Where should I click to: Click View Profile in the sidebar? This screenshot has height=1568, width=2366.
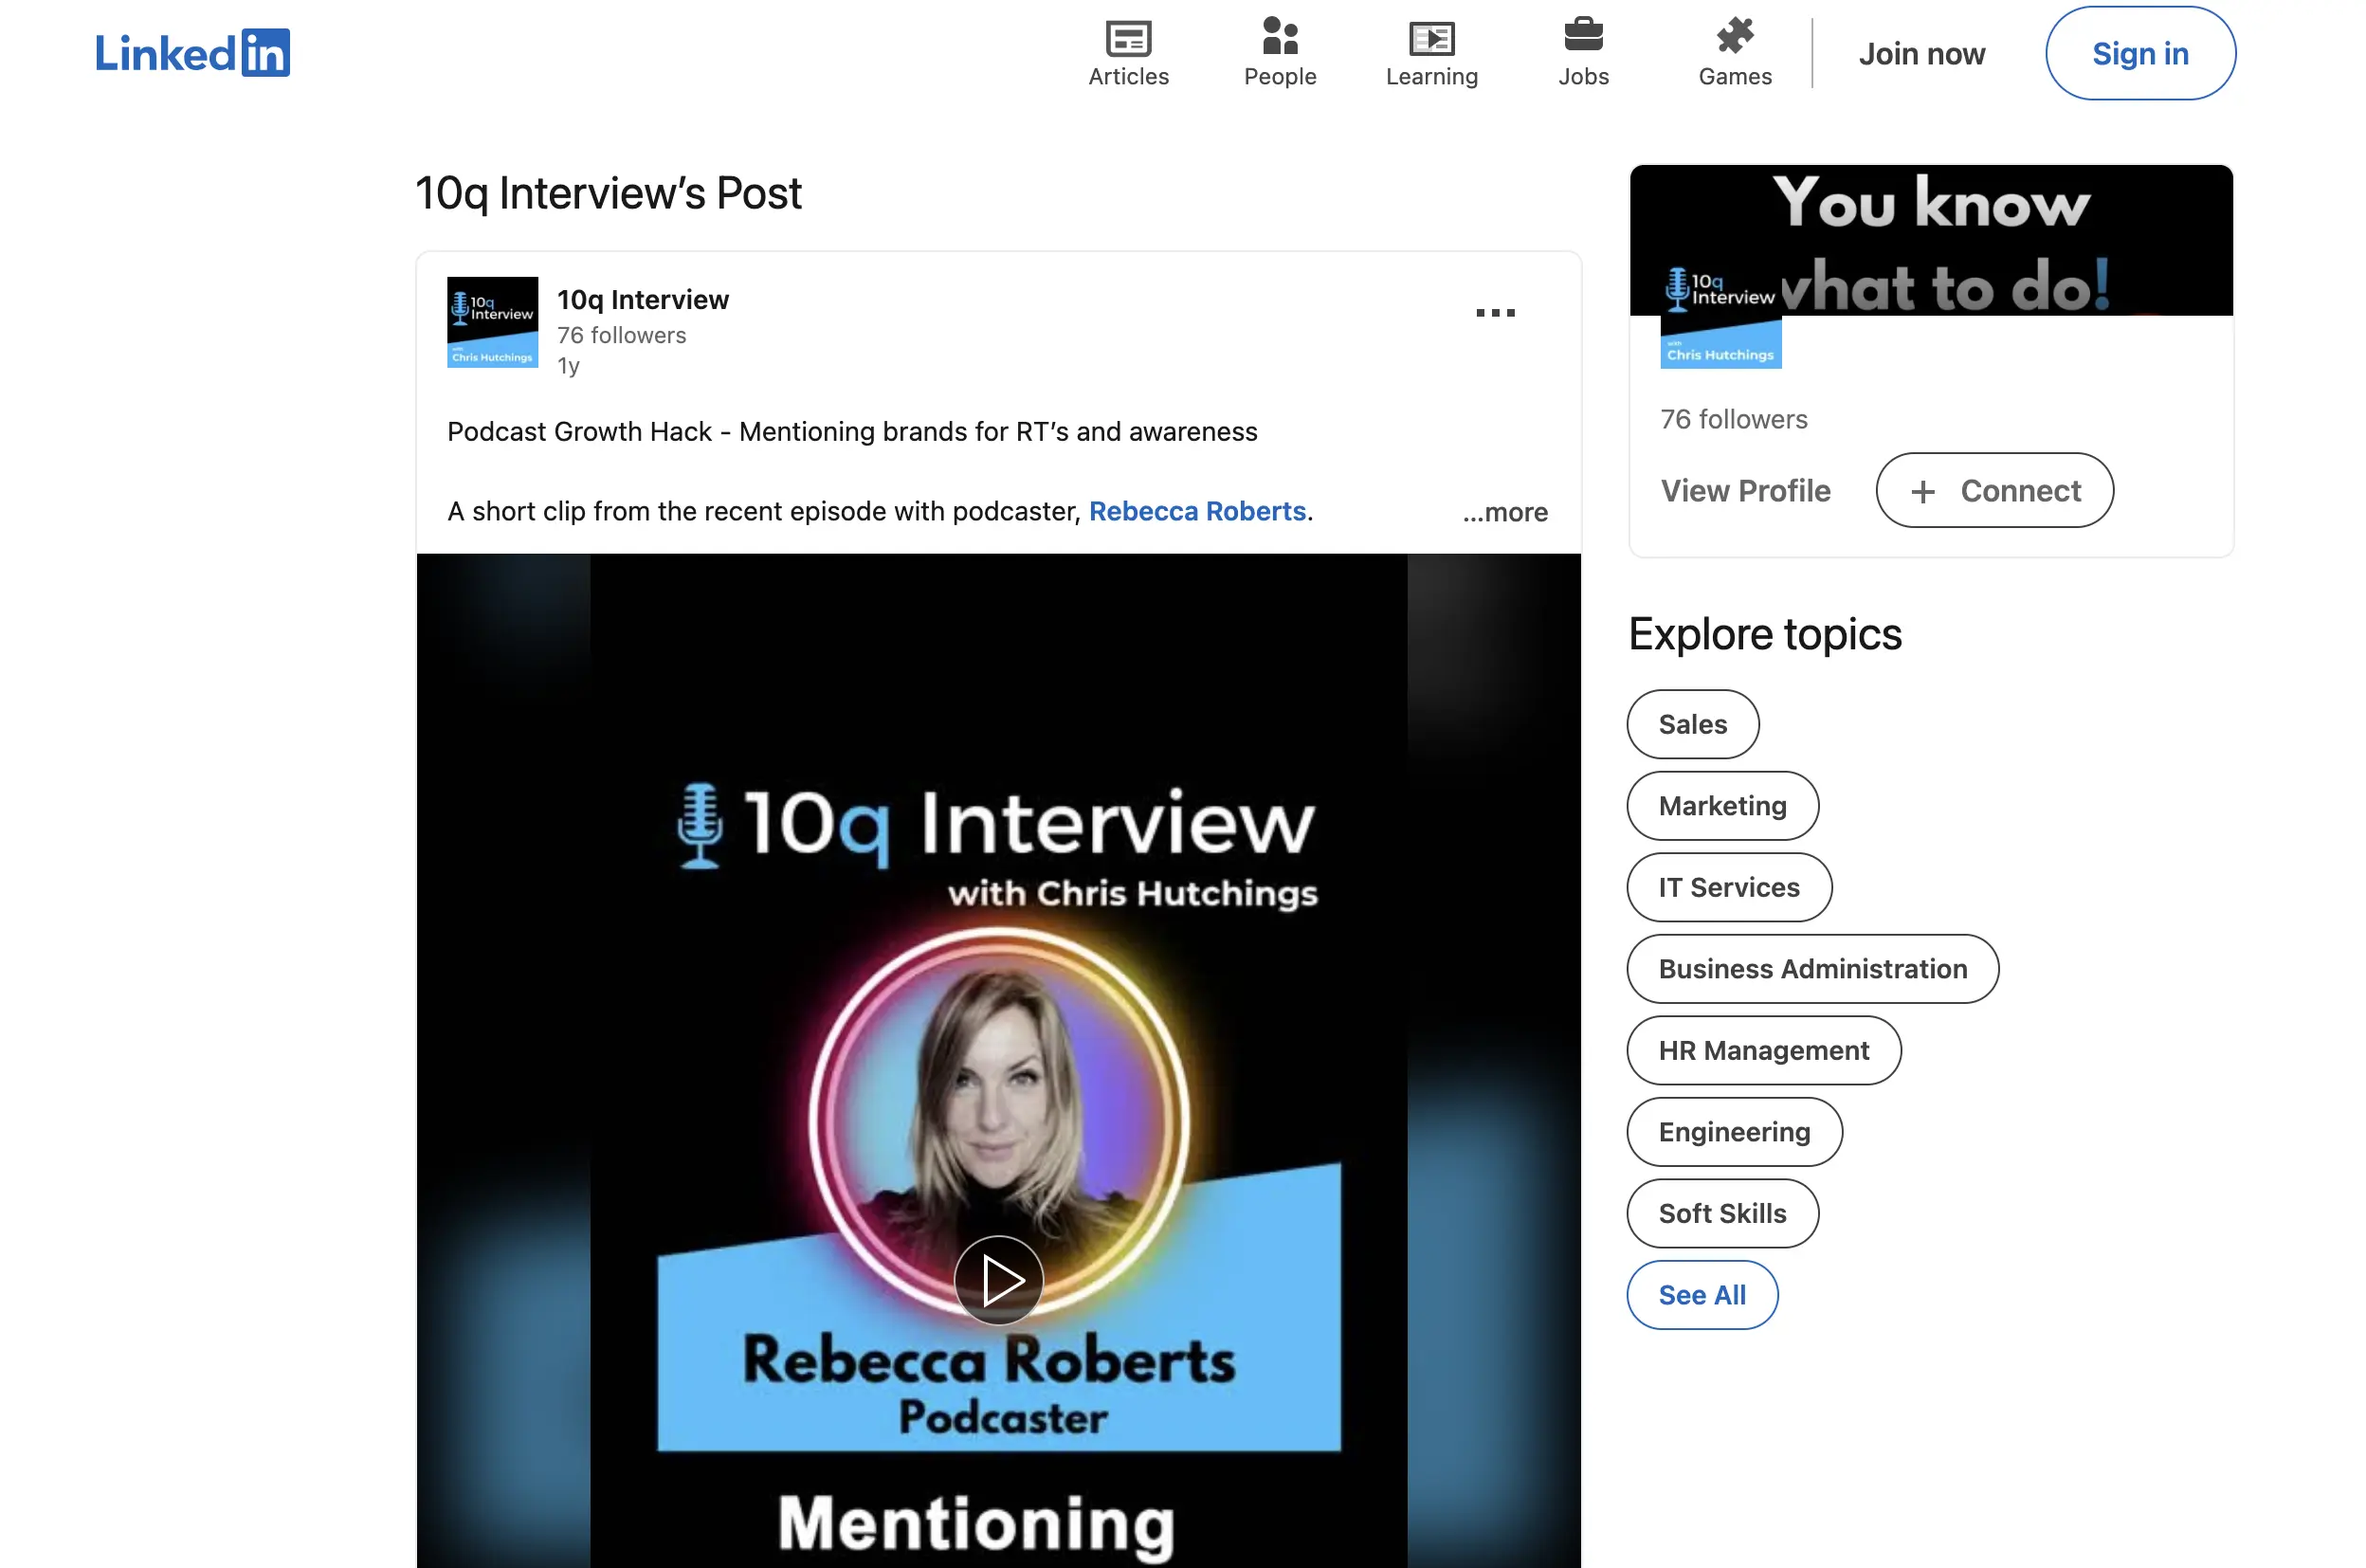(1745, 490)
